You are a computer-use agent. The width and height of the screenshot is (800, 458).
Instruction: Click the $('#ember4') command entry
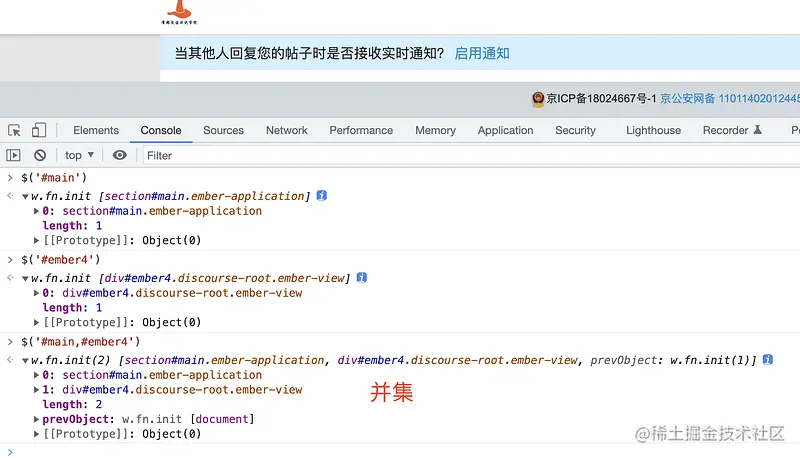pyautogui.click(x=61, y=260)
